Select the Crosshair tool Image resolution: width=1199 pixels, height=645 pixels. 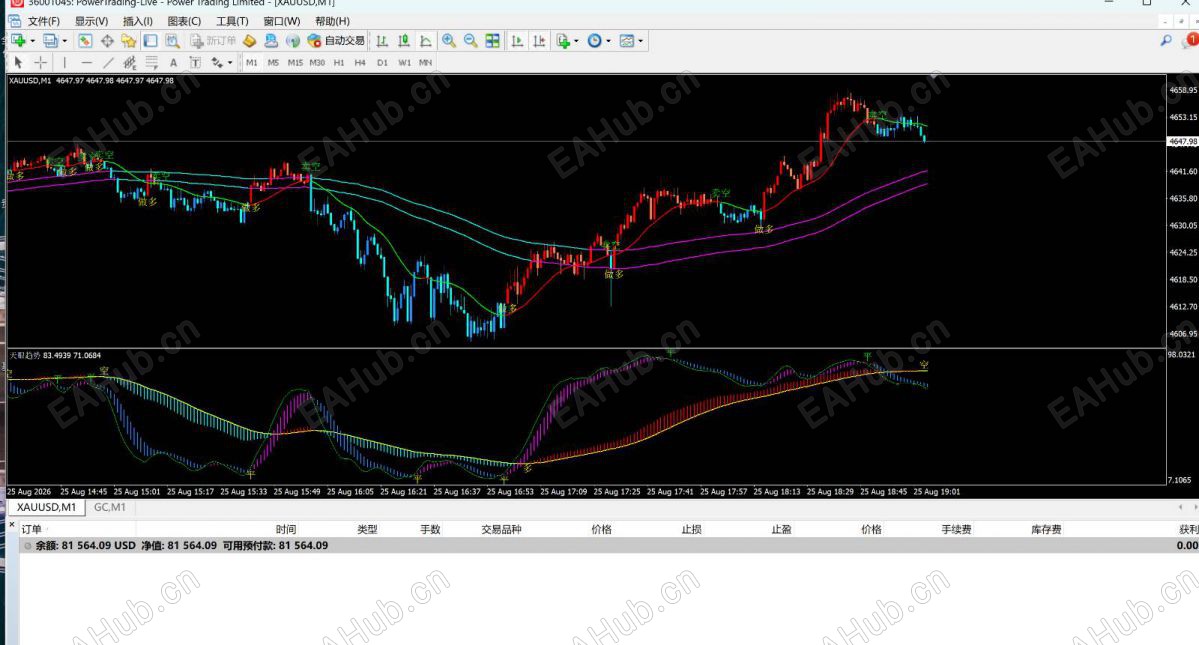click(x=41, y=63)
